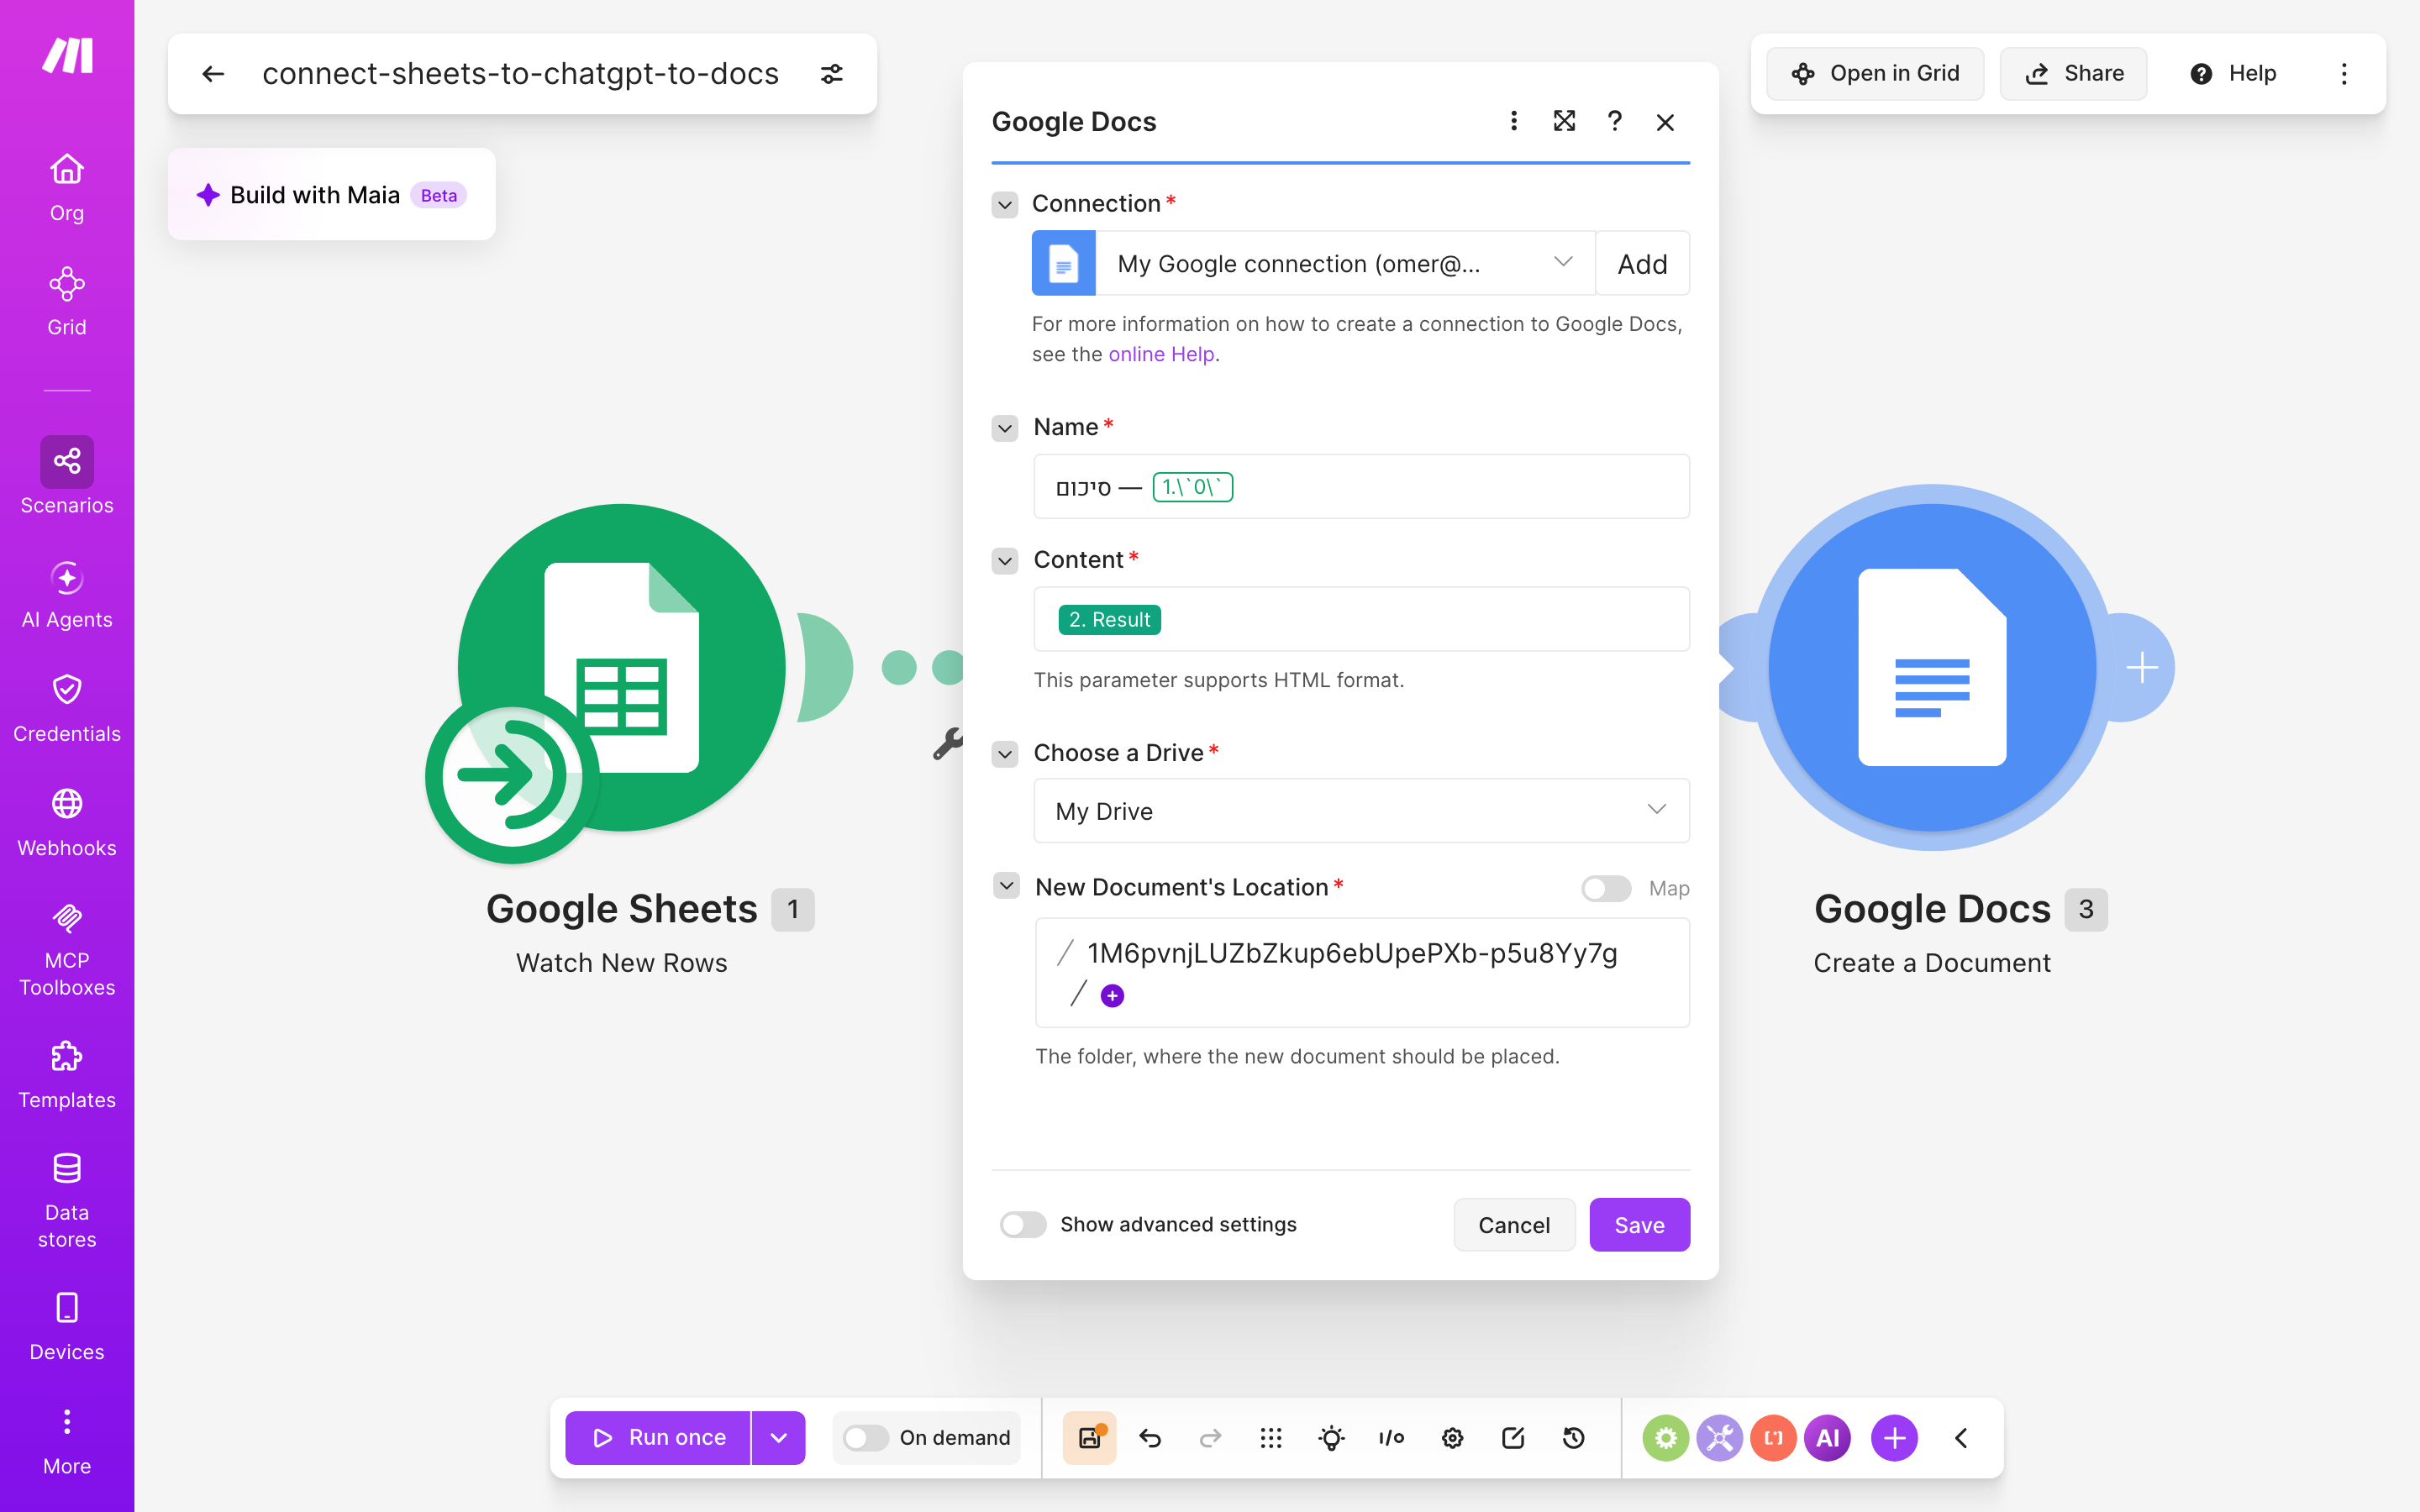Go back with the arrow icon
Screen dimensions: 2420x1512
(213, 74)
